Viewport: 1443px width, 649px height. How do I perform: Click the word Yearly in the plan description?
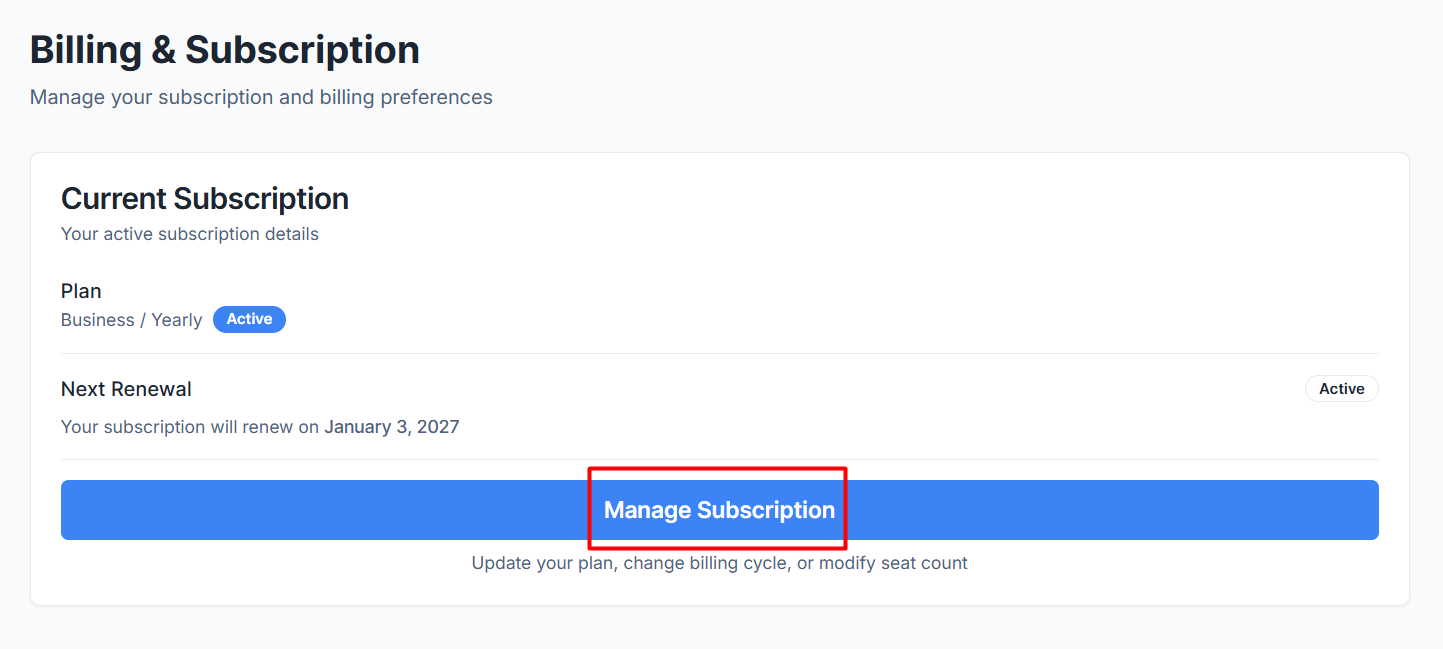[x=177, y=320]
